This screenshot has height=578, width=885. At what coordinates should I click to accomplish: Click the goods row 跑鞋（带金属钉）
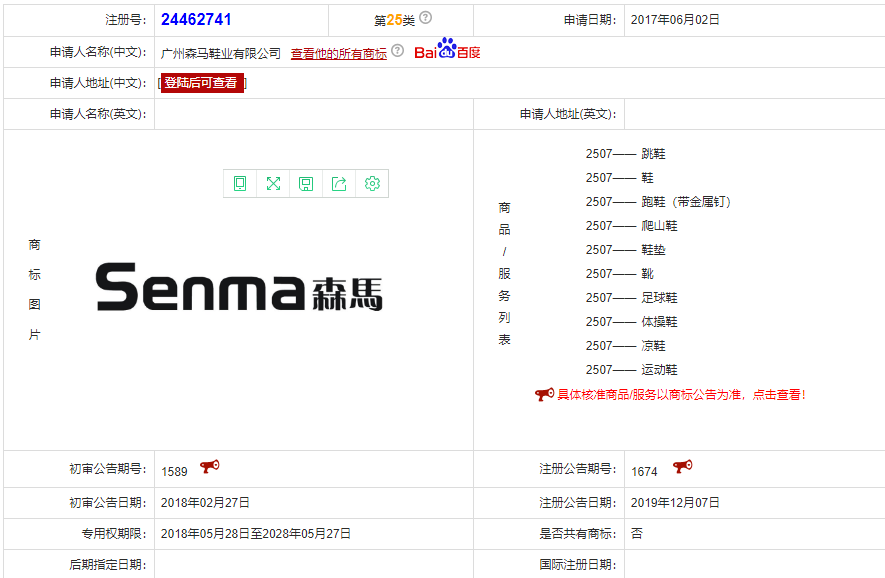coord(658,202)
